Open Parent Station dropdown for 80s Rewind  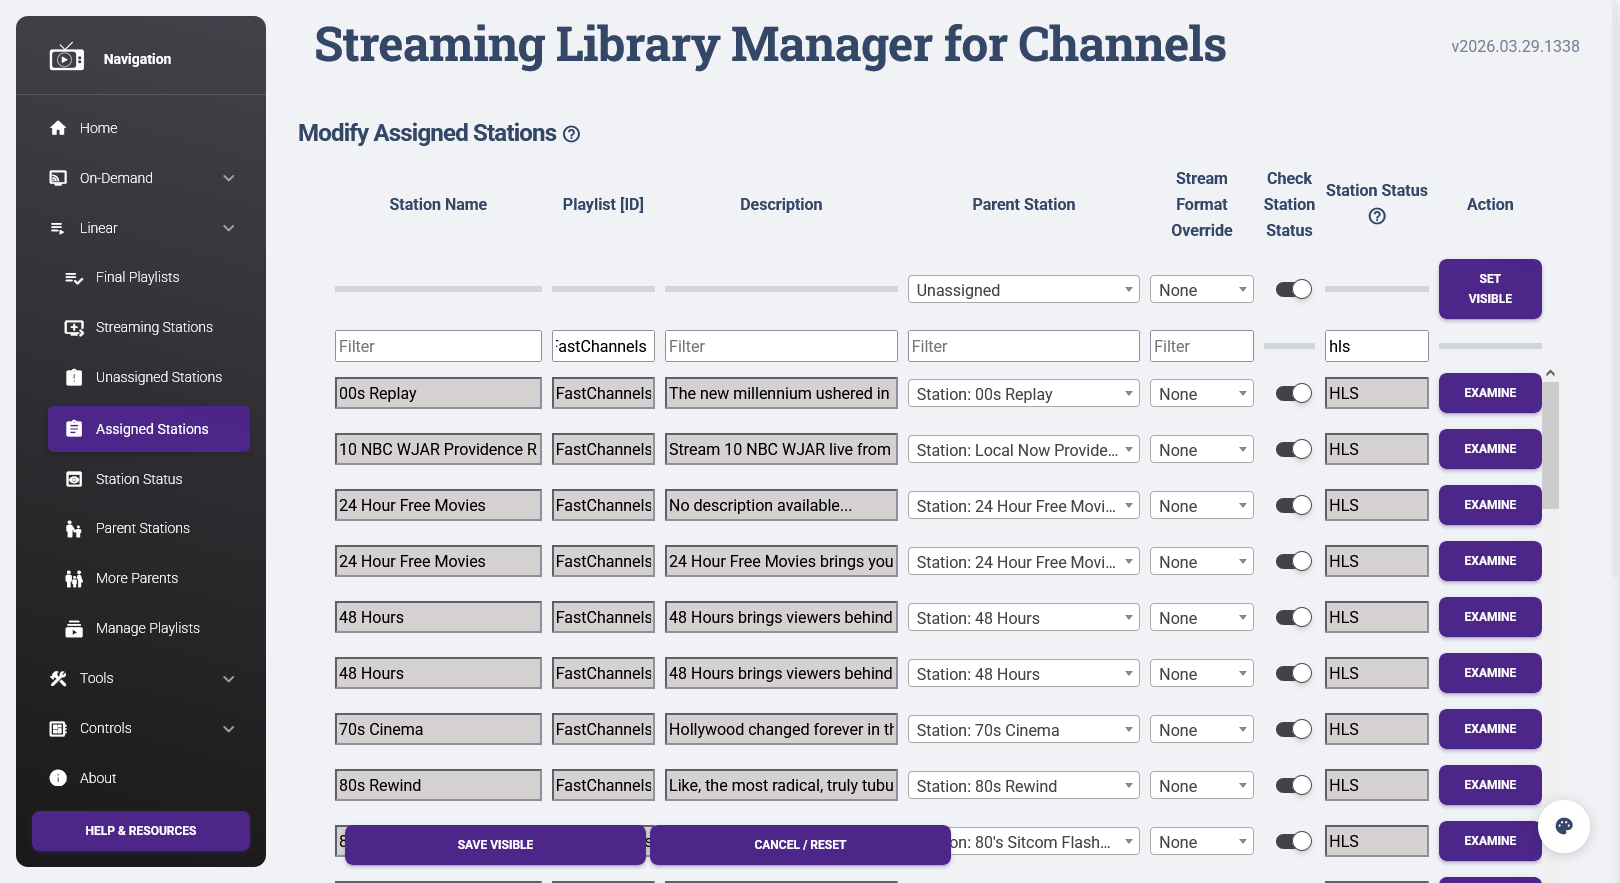click(x=1023, y=786)
